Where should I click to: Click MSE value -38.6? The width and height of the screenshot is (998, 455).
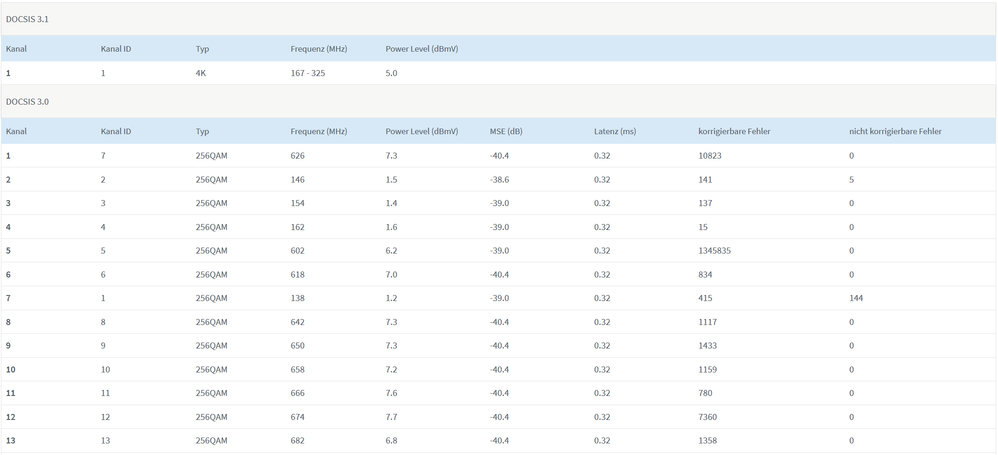pyautogui.click(x=500, y=180)
